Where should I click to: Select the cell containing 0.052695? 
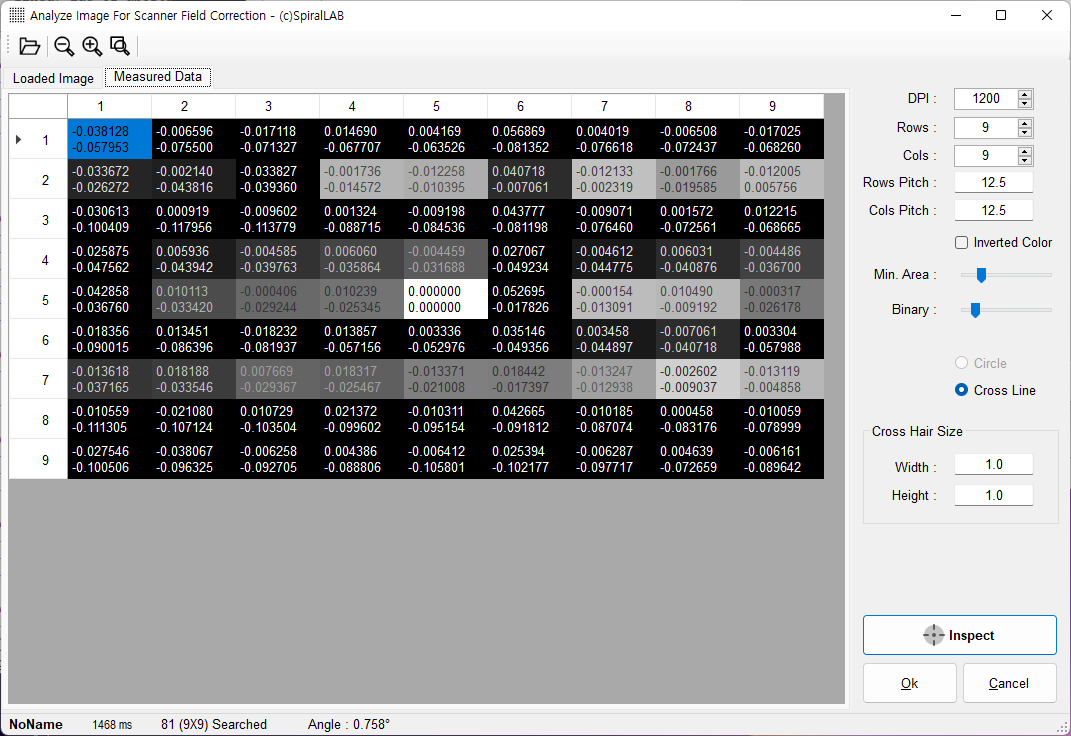(529, 299)
